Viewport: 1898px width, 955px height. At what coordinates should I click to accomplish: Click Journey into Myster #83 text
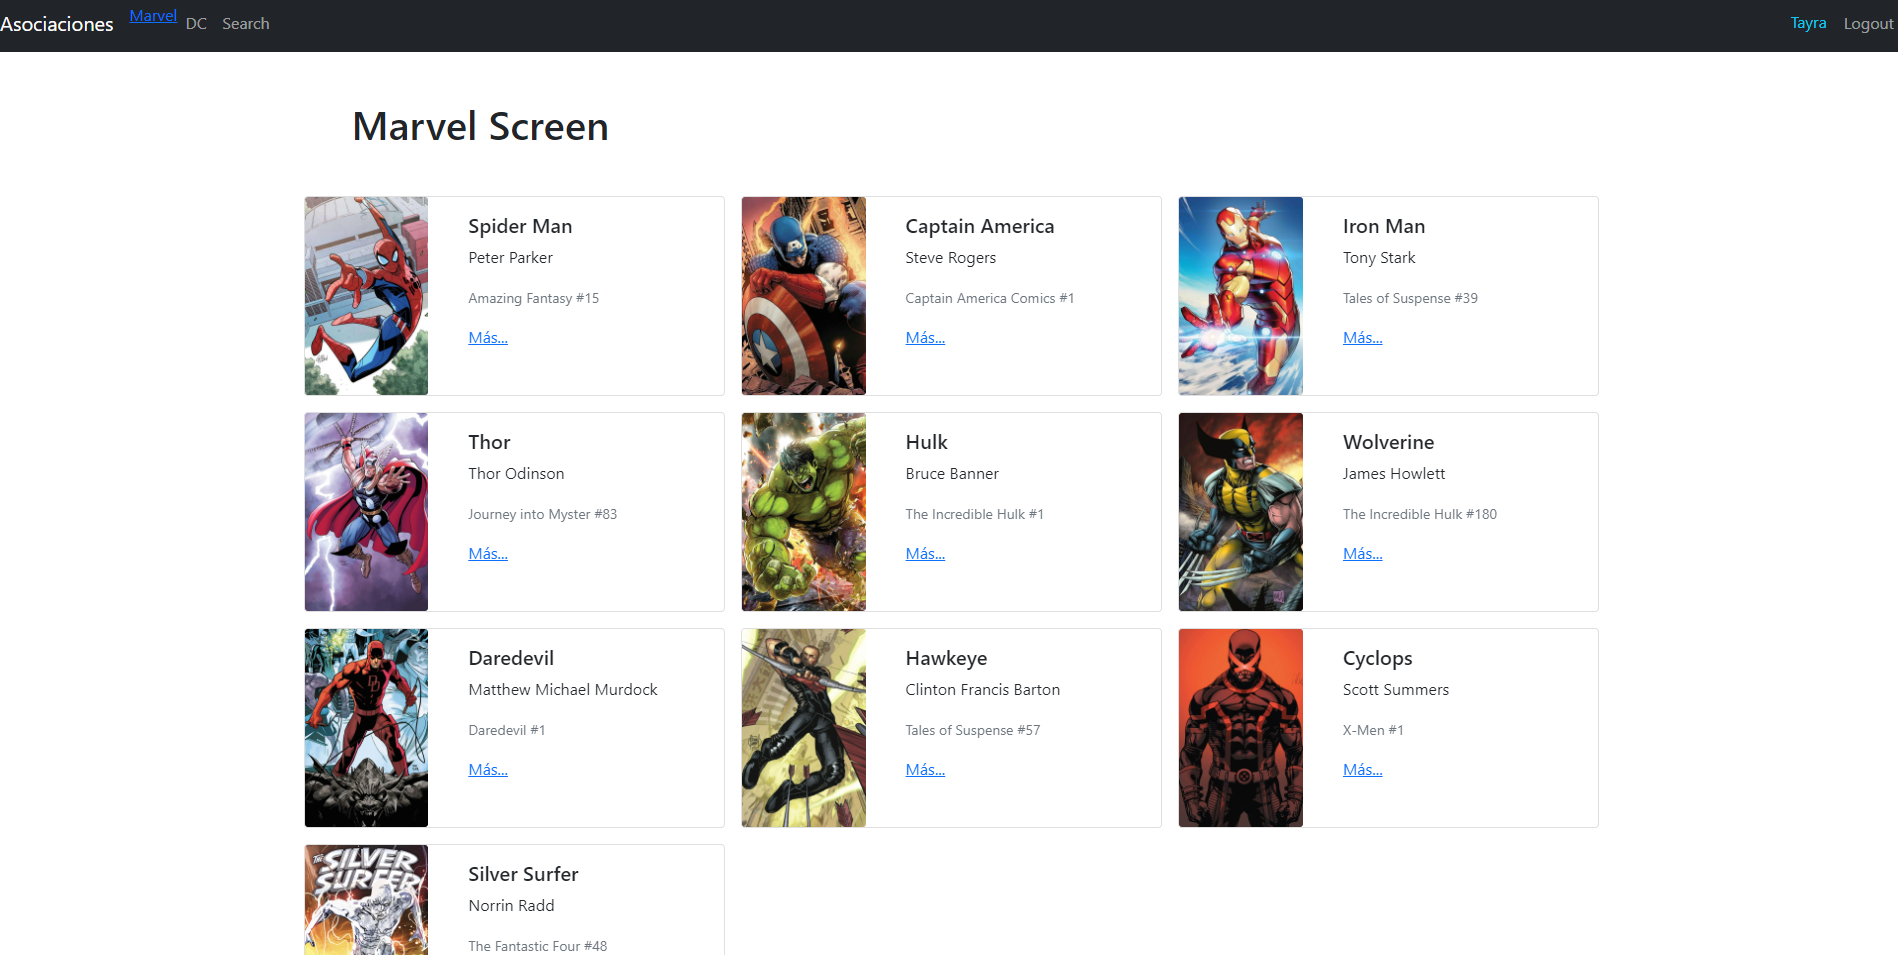(x=543, y=514)
